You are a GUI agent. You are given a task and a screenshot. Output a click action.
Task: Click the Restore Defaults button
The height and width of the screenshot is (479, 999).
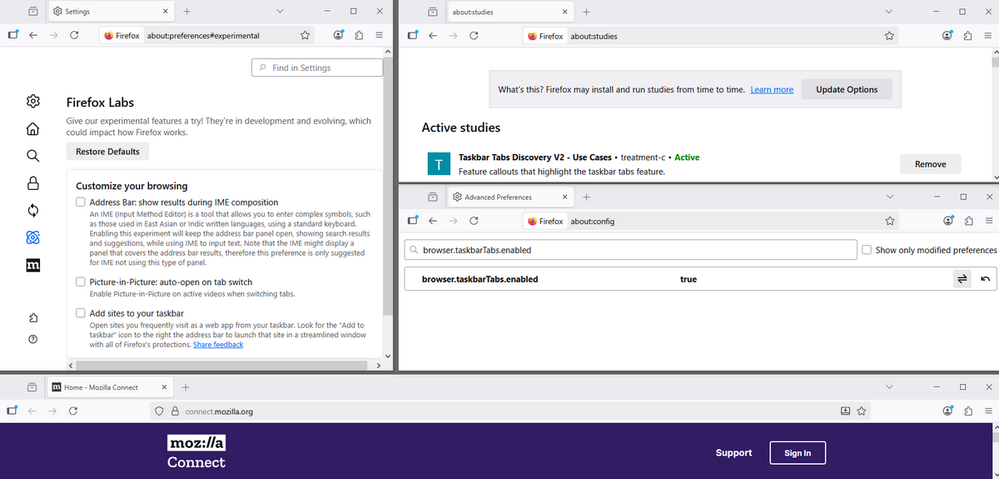click(x=108, y=152)
